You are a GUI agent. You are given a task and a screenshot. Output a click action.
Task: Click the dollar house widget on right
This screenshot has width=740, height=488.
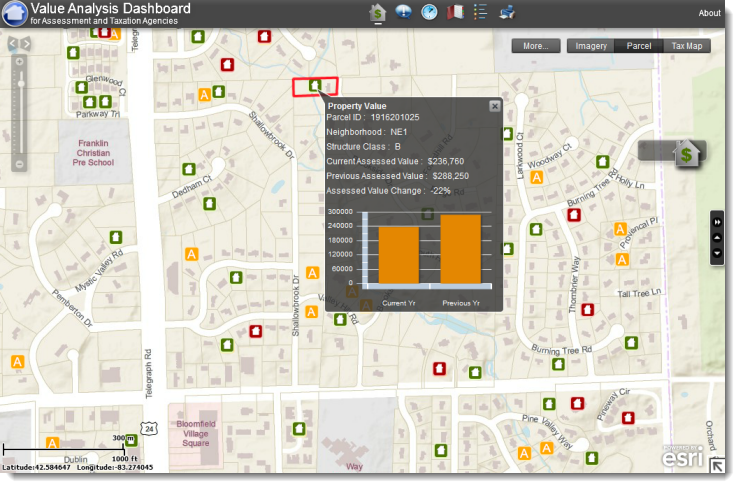[686, 154]
